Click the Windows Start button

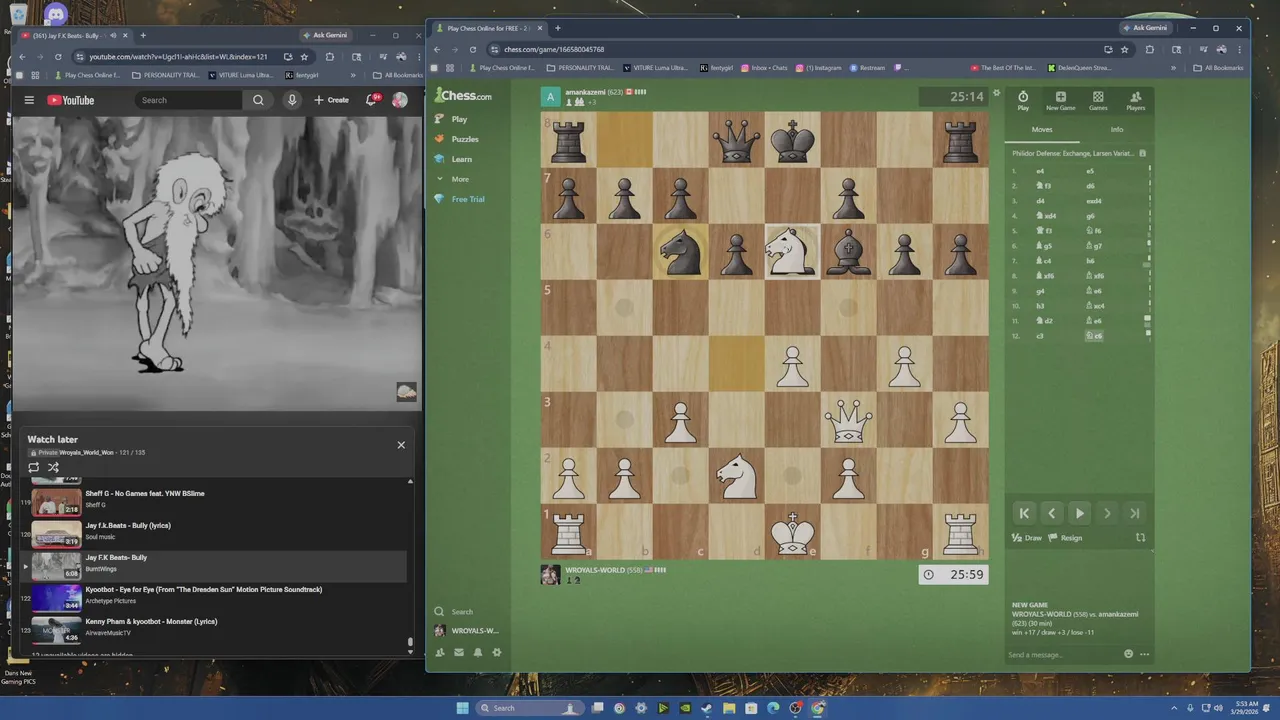point(462,708)
